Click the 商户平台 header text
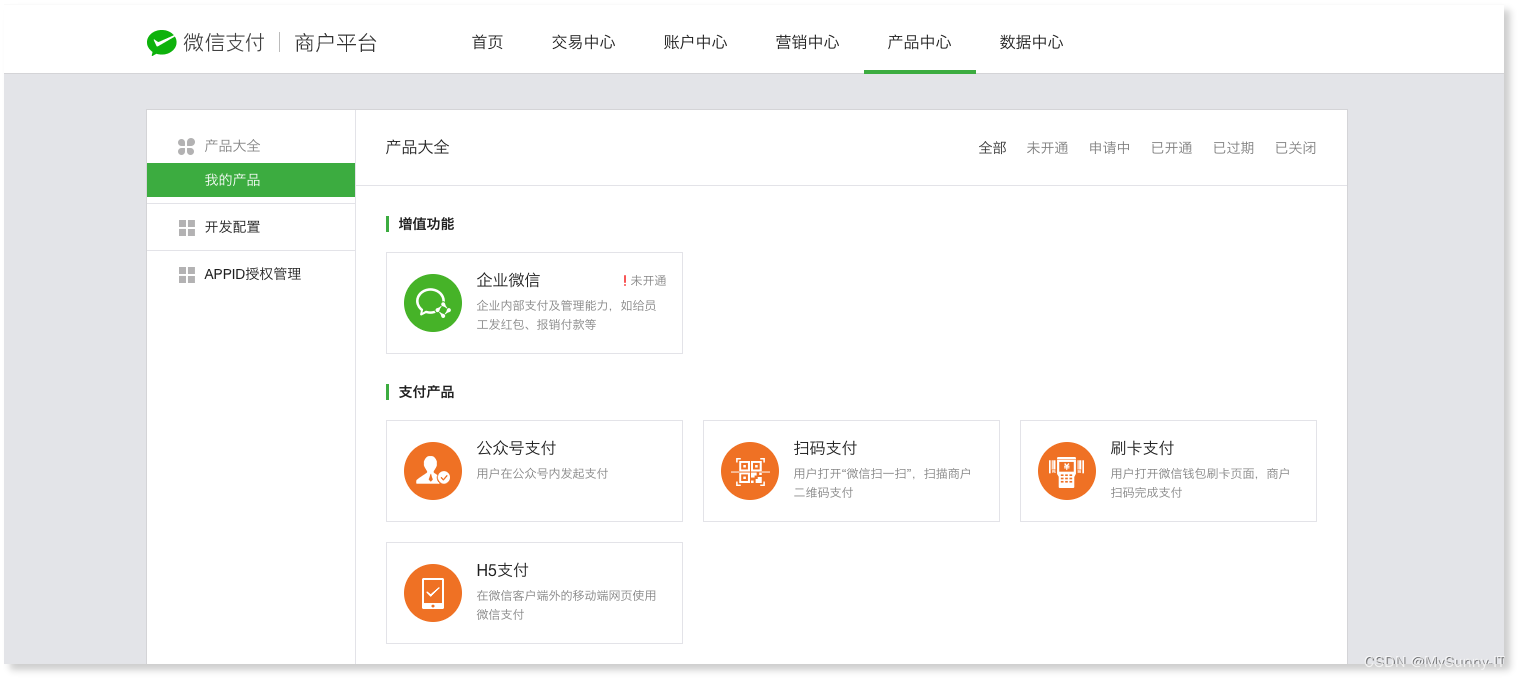Image resolution: width=1521 pixels, height=680 pixels. (336, 42)
